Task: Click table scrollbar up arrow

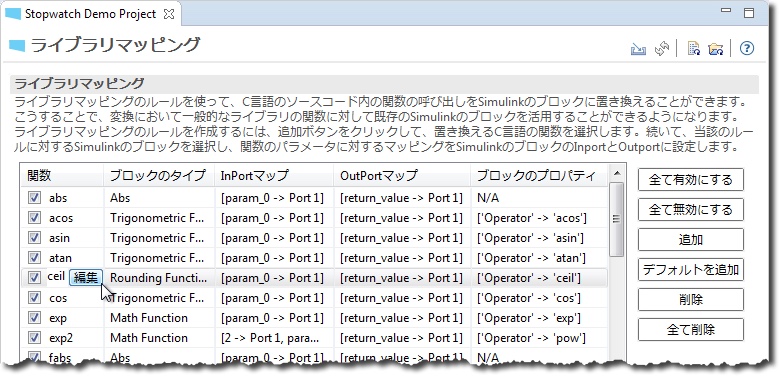Action: 617,173
